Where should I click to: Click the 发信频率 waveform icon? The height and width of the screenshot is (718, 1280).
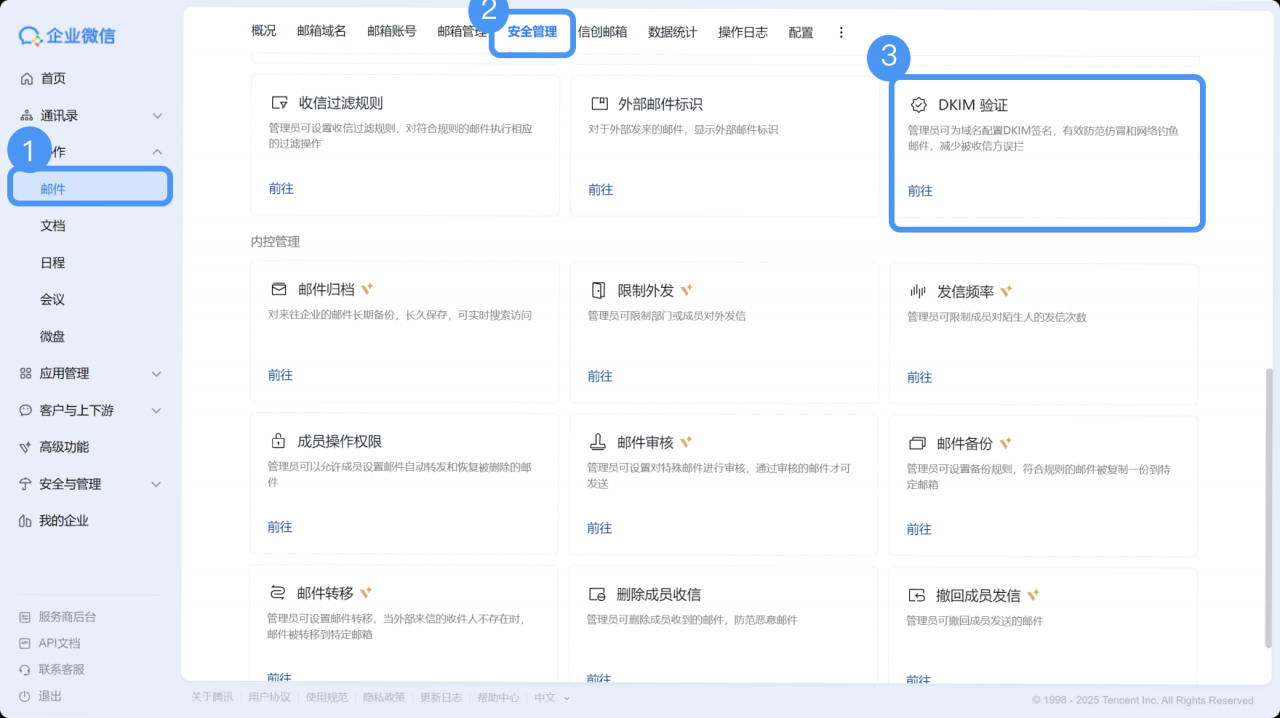coord(918,291)
